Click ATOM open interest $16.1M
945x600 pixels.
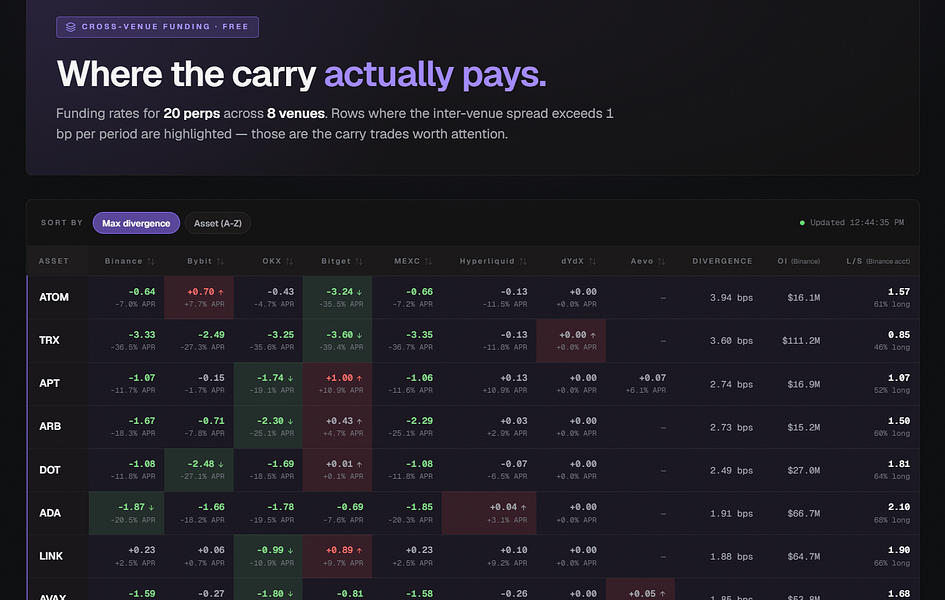click(803, 298)
